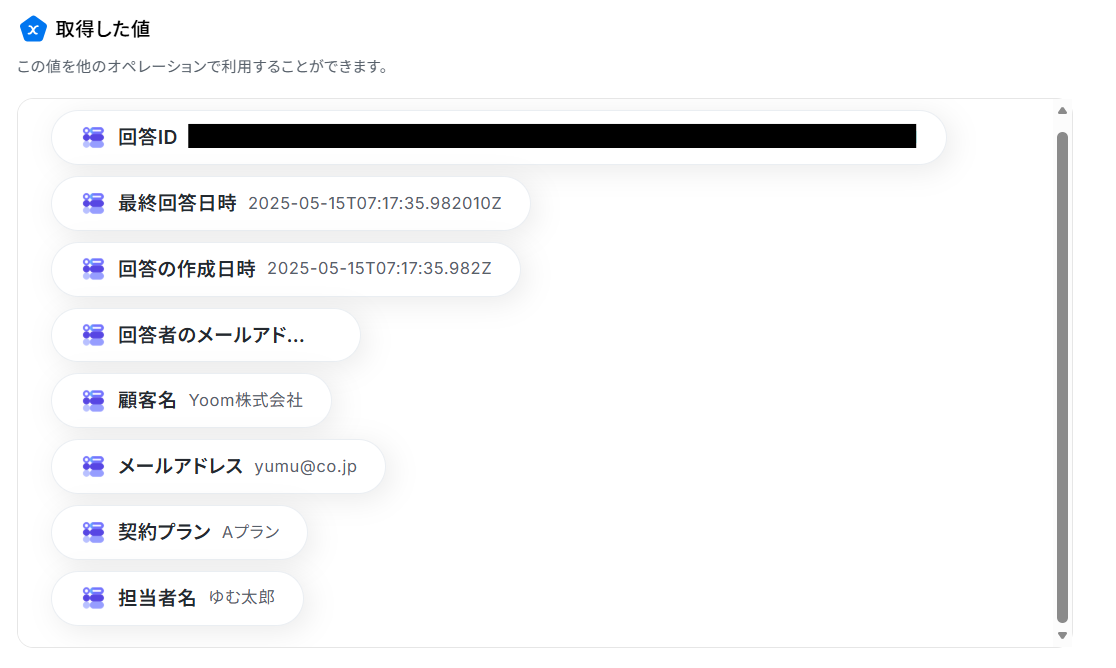The width and height of the screenshot is (1116, 668).
Task: Select the 最終回答日時 value pill
Action: tap(291, 203)
